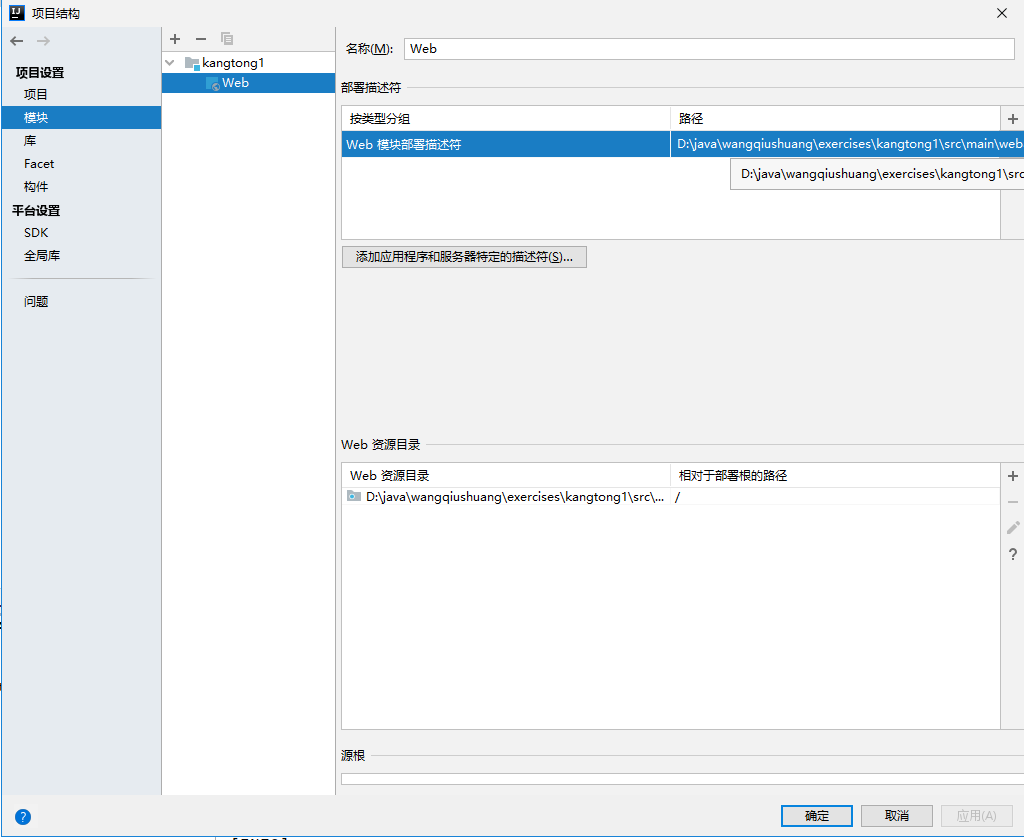This screenshot has width=1024, height=840.
Task: Open the Facet settings section
Action: 39,164
